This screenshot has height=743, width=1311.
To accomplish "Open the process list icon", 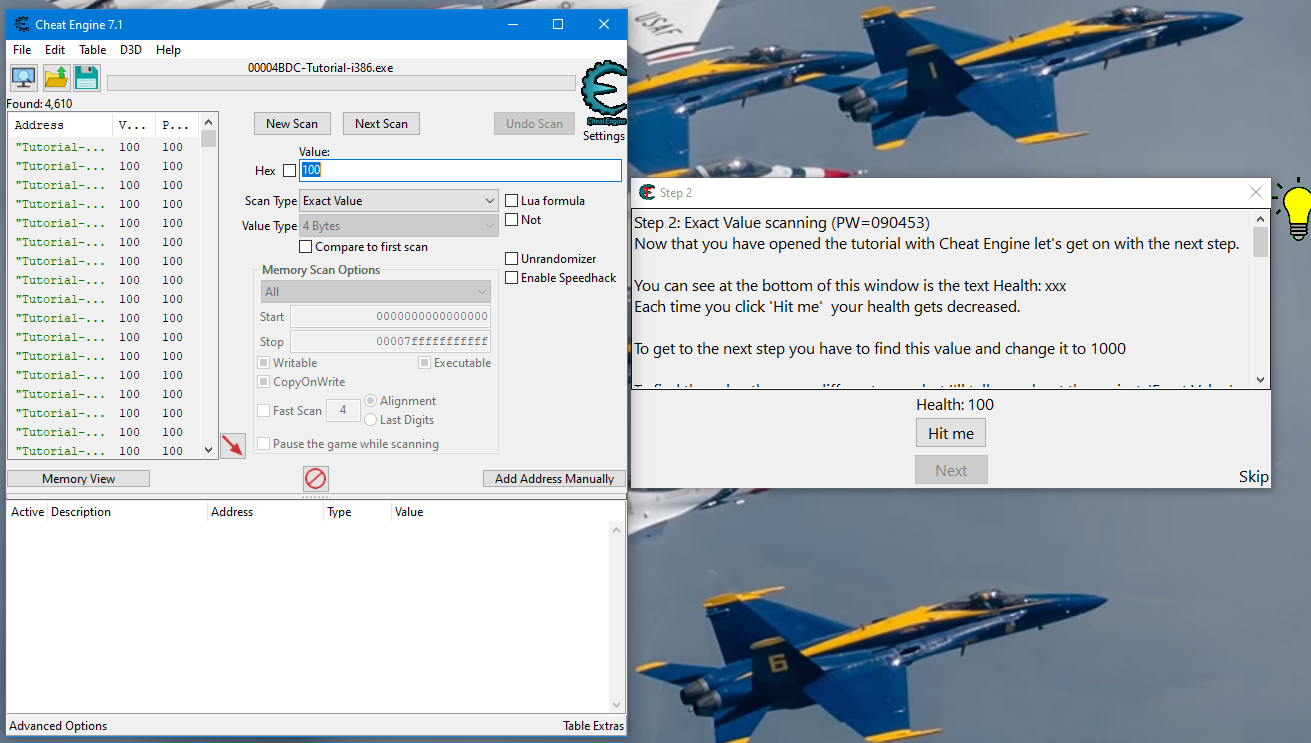I will (22, 77).
